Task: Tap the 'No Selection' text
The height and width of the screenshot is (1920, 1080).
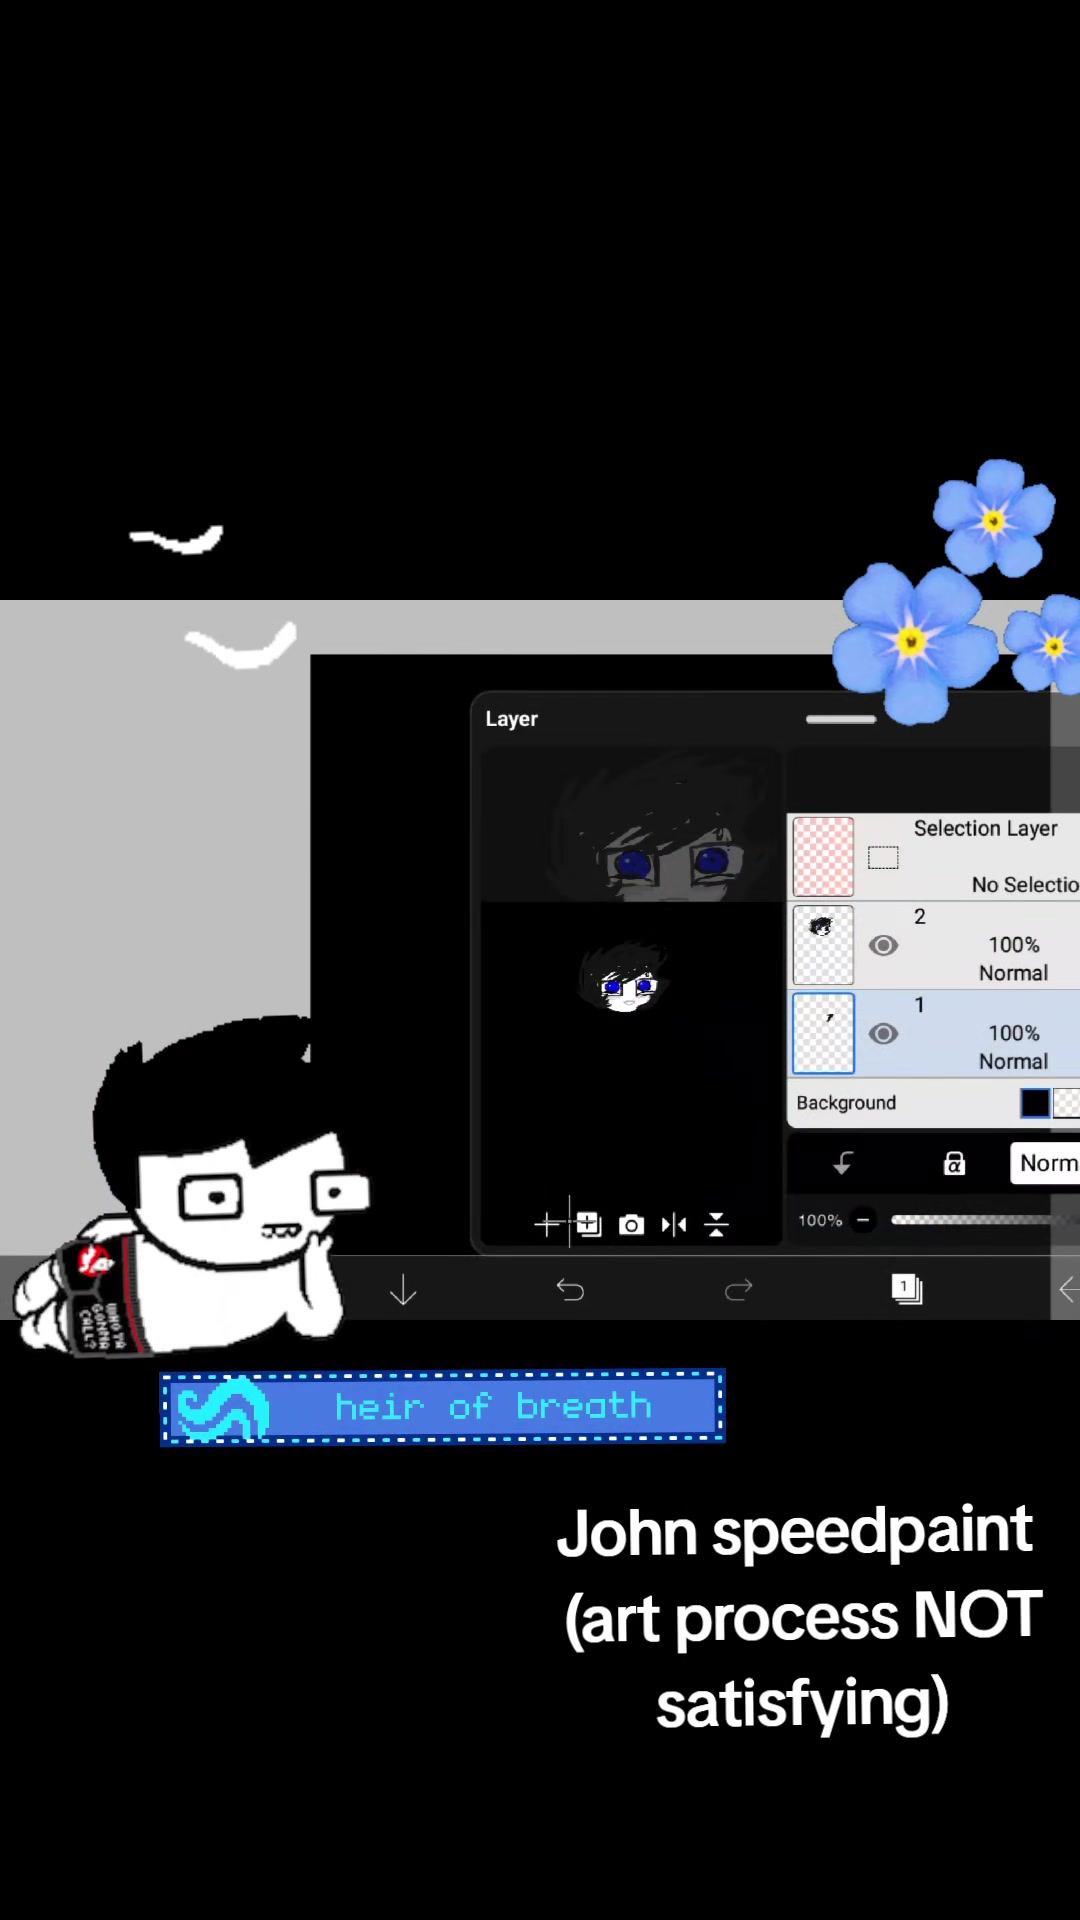Action: 1025,885
